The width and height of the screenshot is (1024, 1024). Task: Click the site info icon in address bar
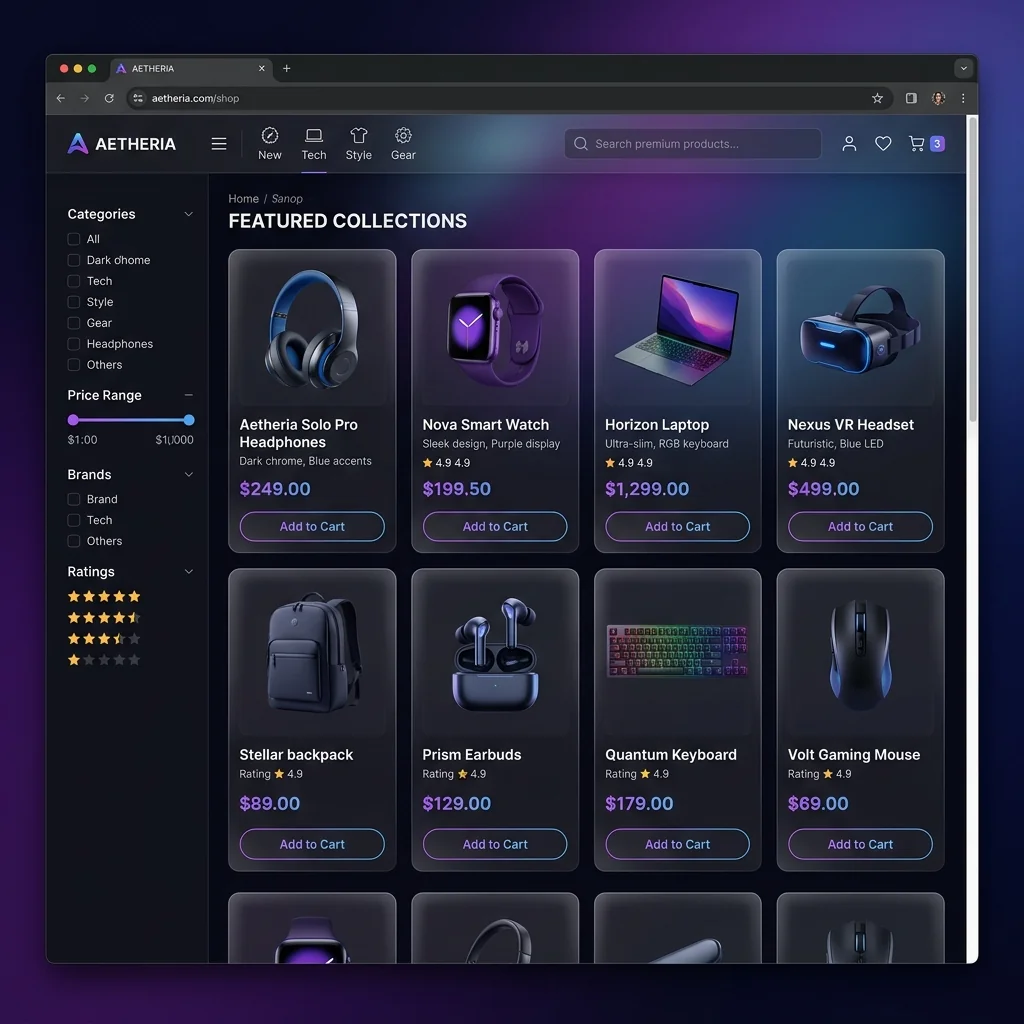138,98
